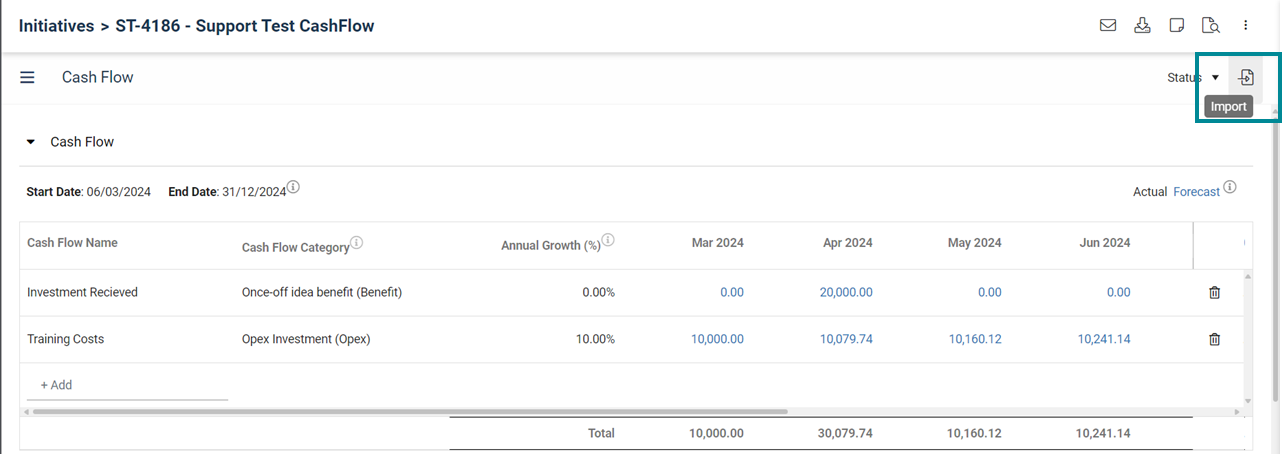Click info icon beside End Date
The height and width of the screenshot is (454, 1282).
(293, 187)
